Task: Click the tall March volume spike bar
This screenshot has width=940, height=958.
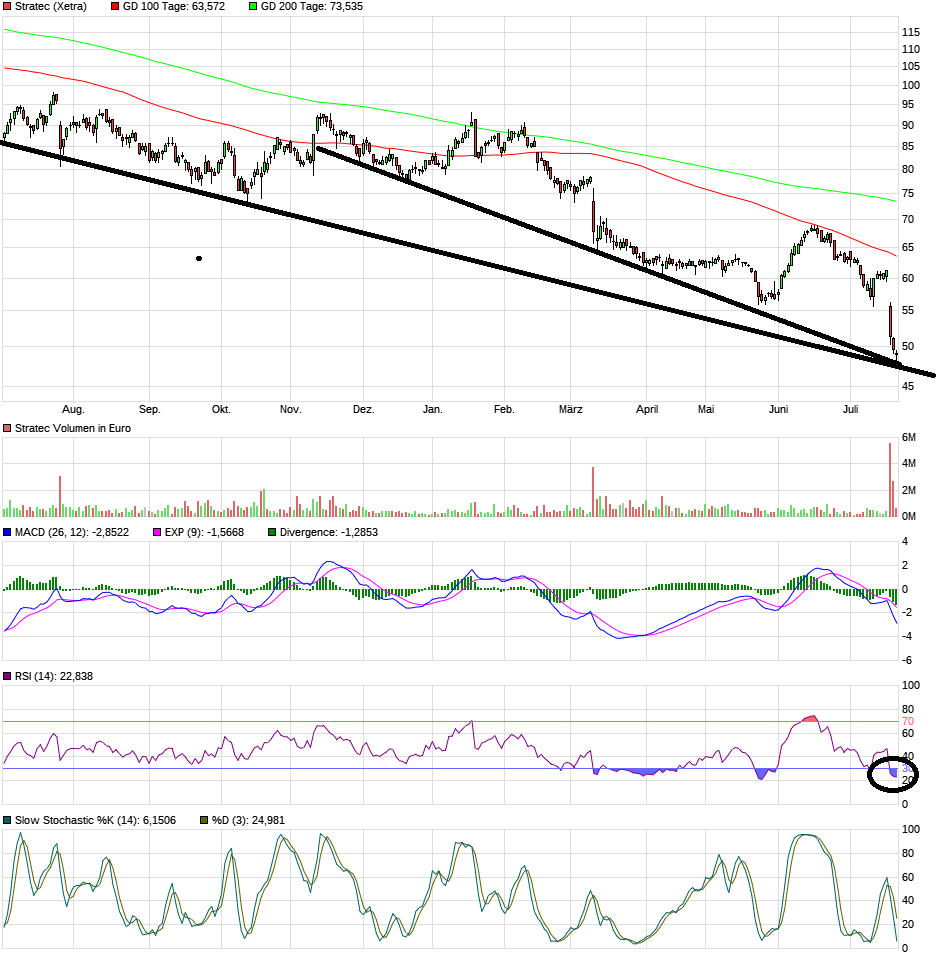Action: click(592, 492)
